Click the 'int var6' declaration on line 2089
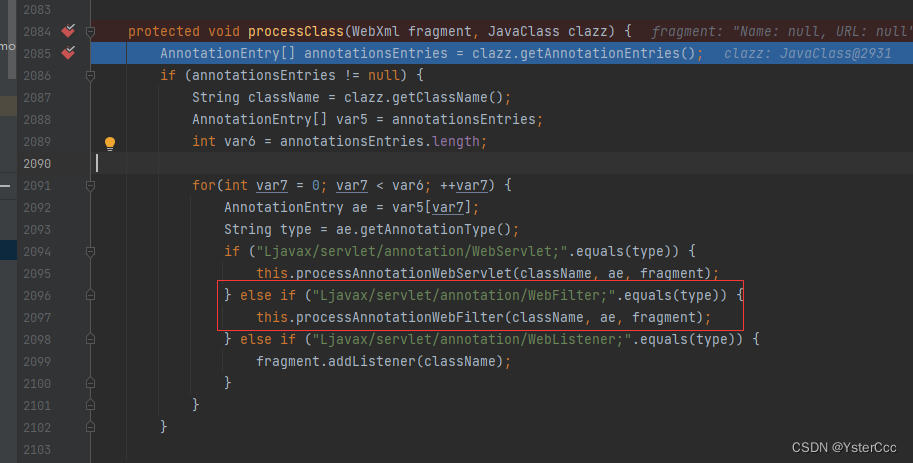 (224, 142)
